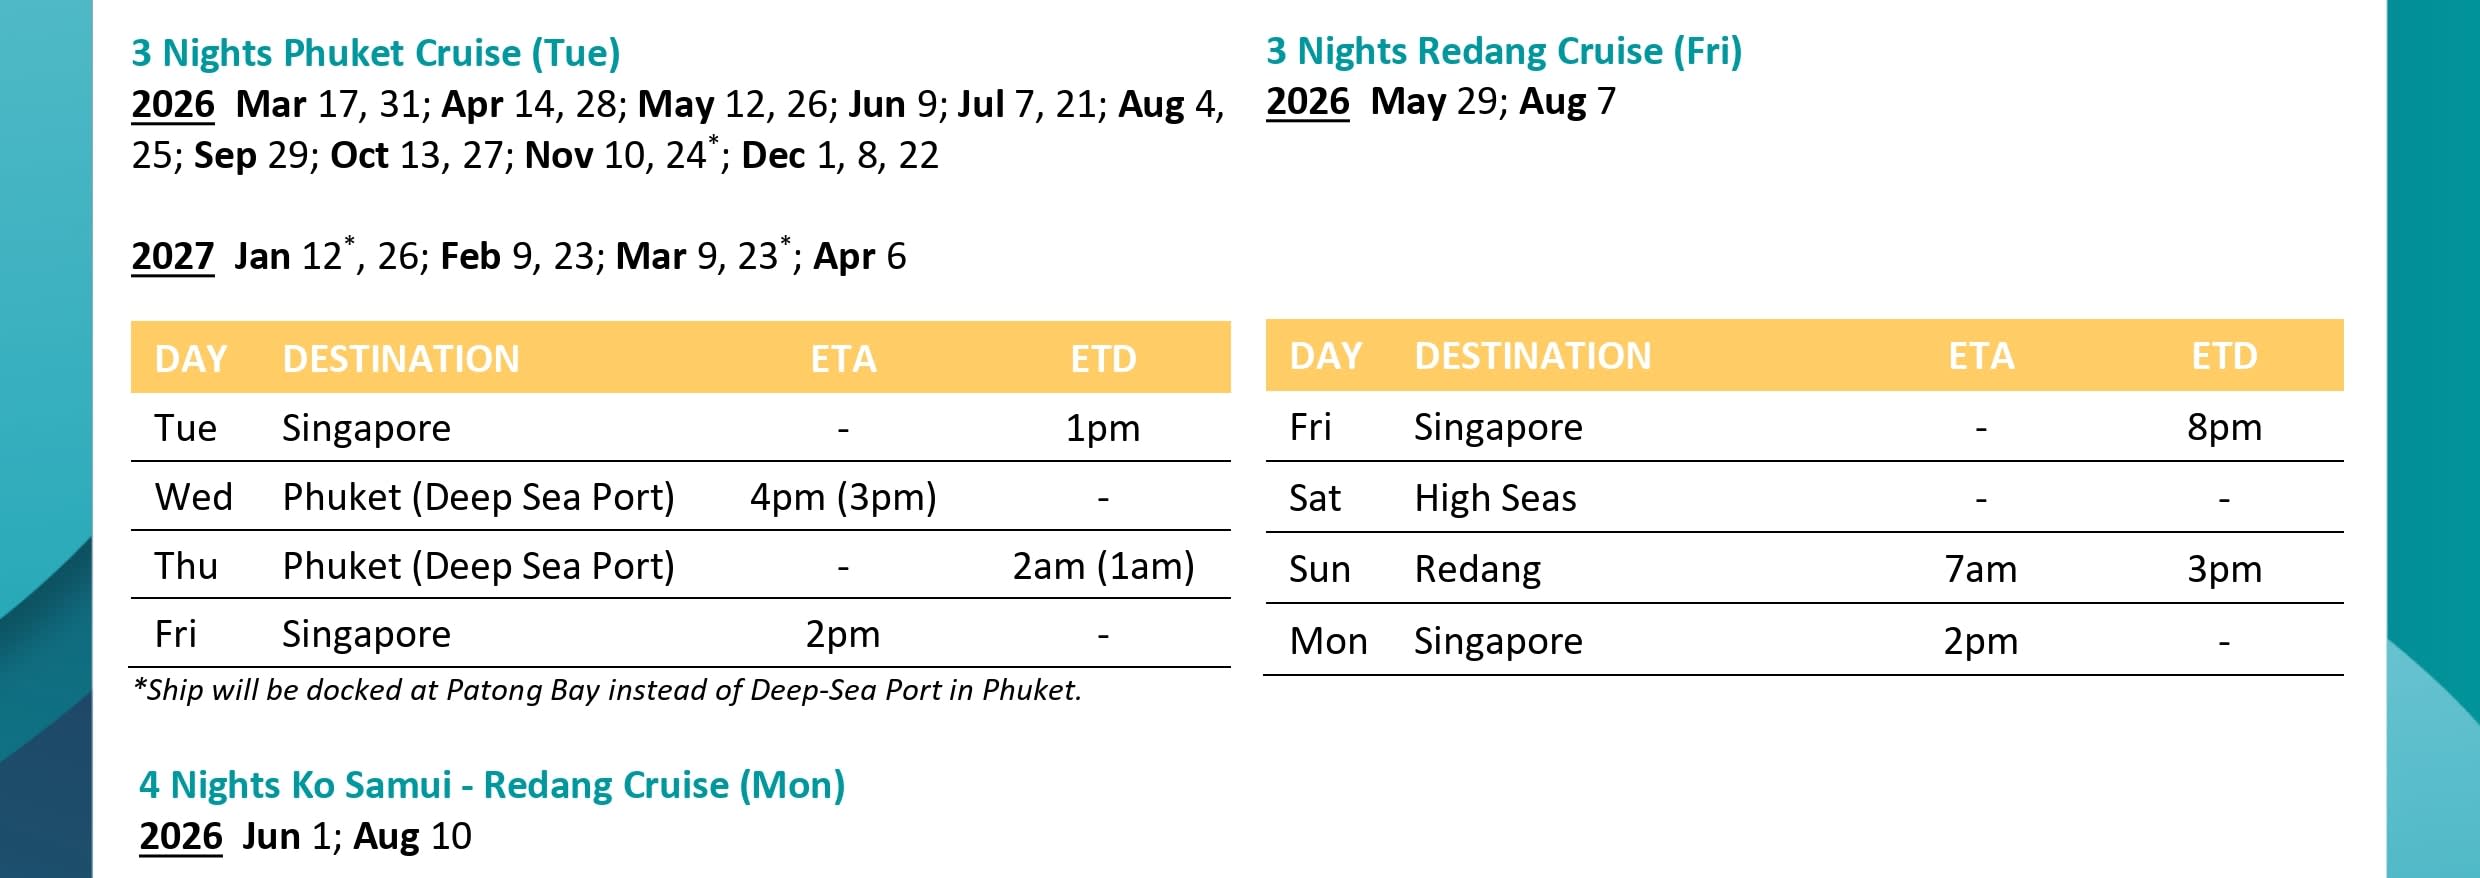
Task: Click the "8pm" Singapore departure time
Action: coord(2224,427)
